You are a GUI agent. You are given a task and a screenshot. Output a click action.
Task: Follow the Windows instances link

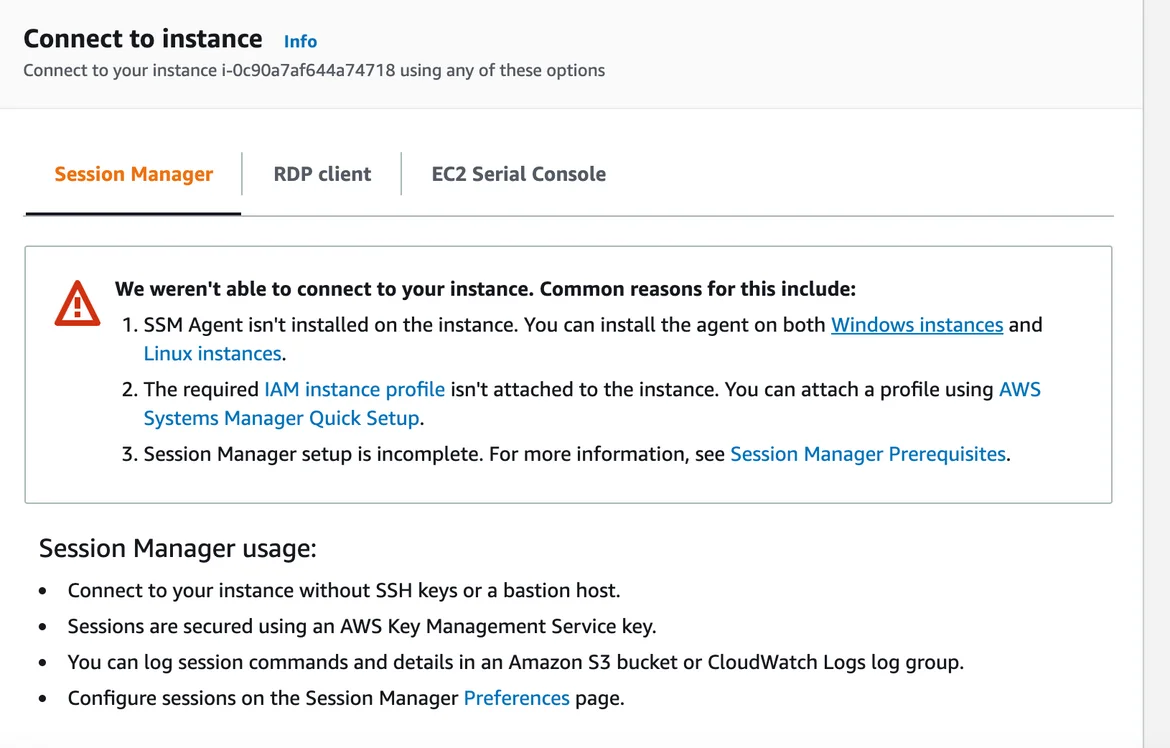[x=916, y=325]
